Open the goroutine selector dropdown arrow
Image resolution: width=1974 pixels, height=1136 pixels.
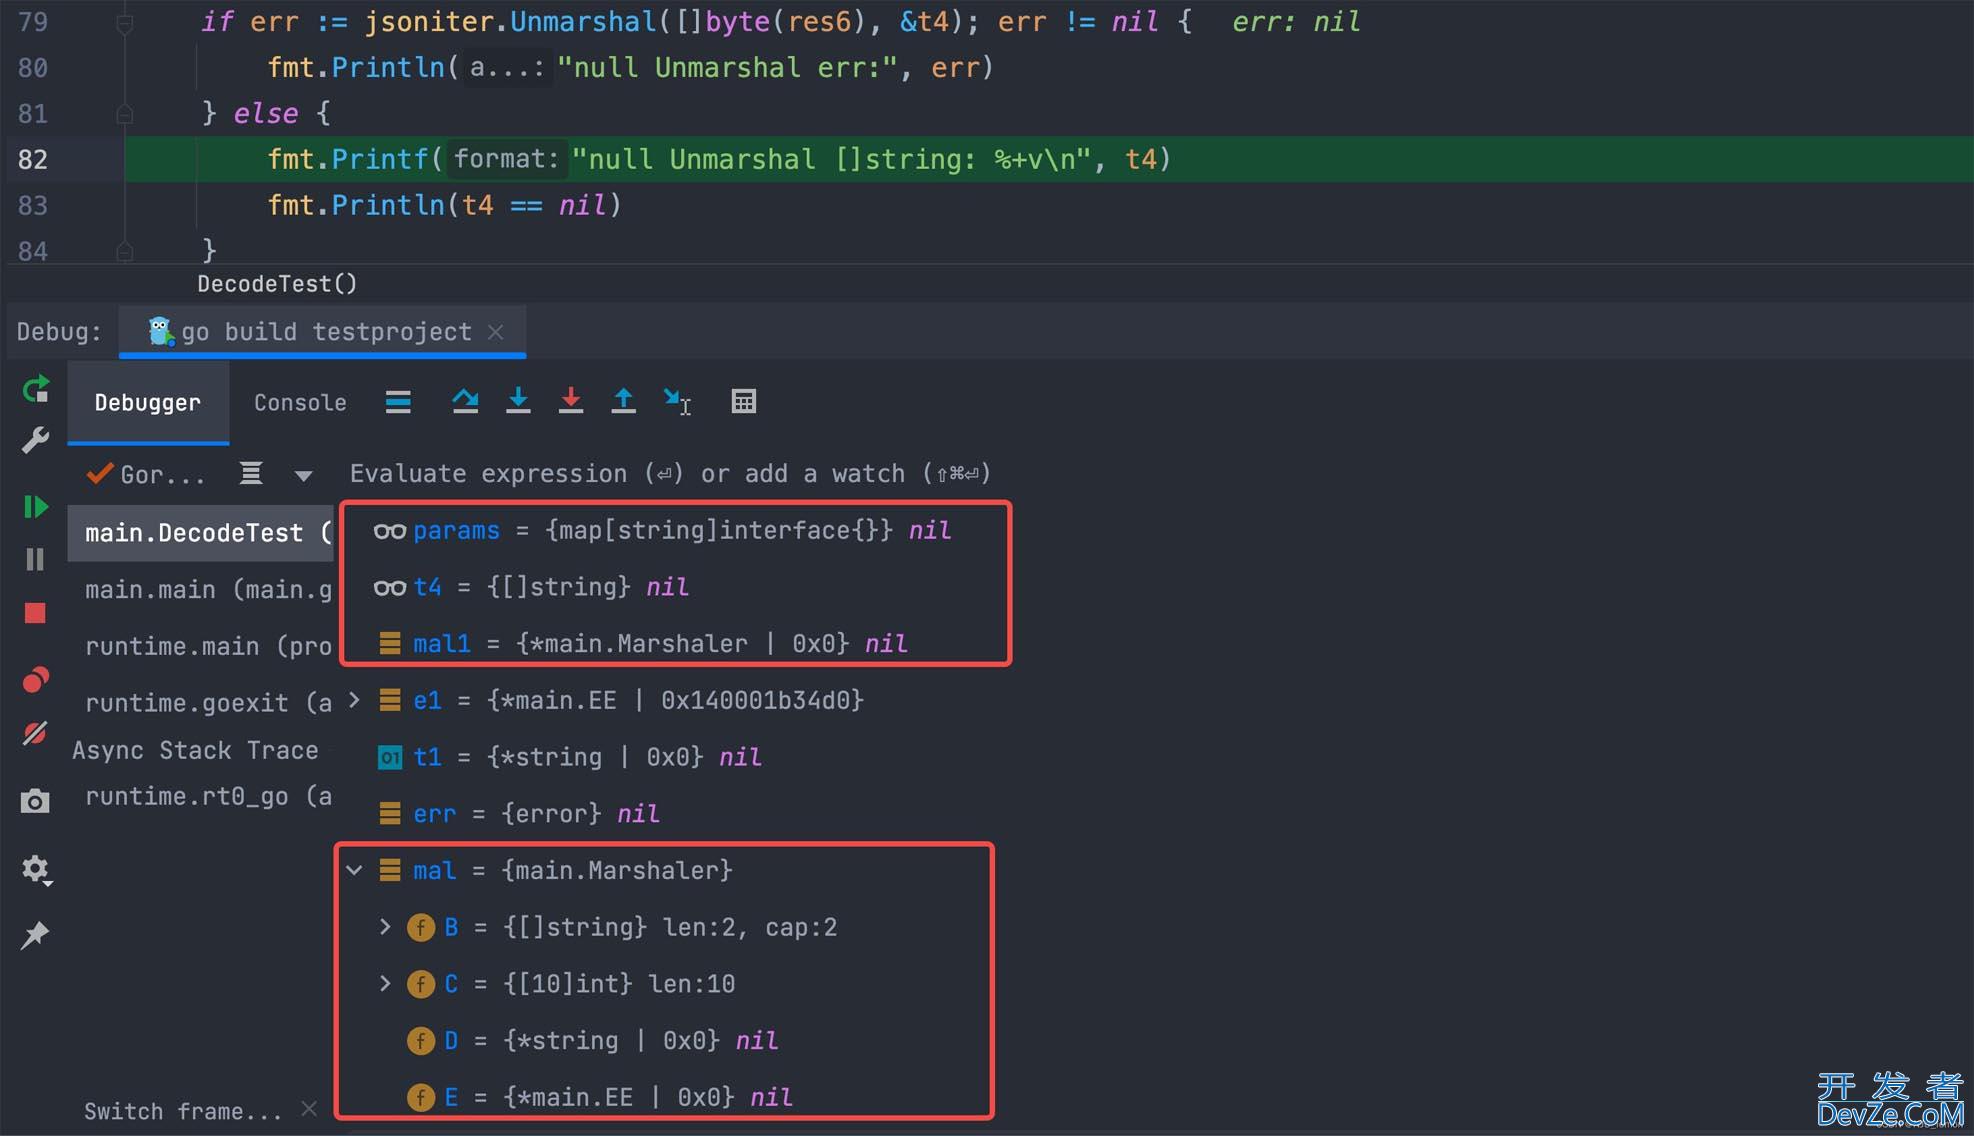click(x=303, y=476)
